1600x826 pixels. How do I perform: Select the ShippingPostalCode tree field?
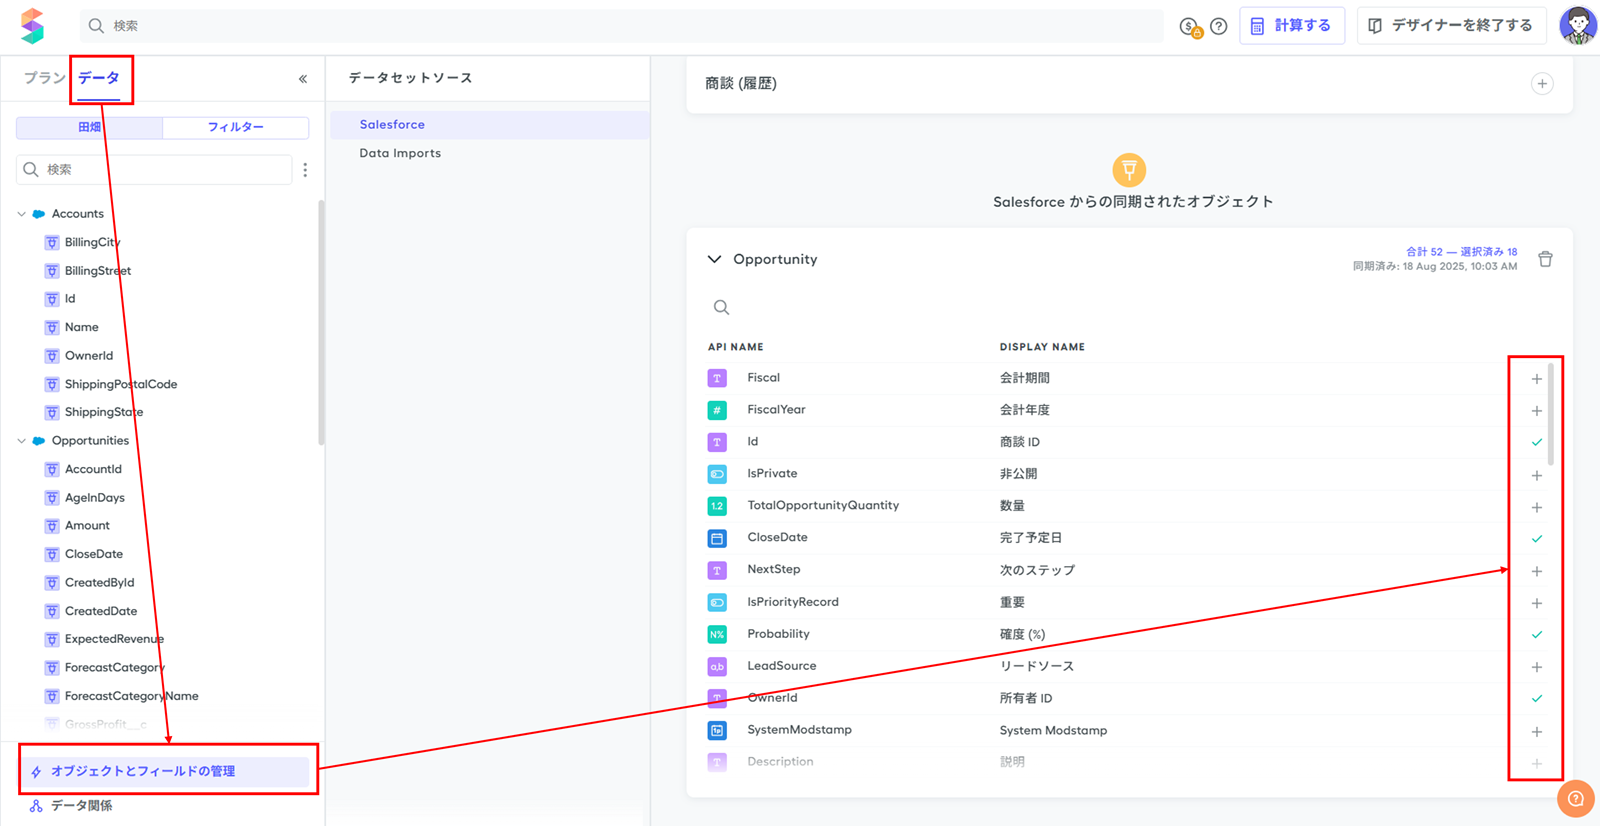[x=121, y=384]
